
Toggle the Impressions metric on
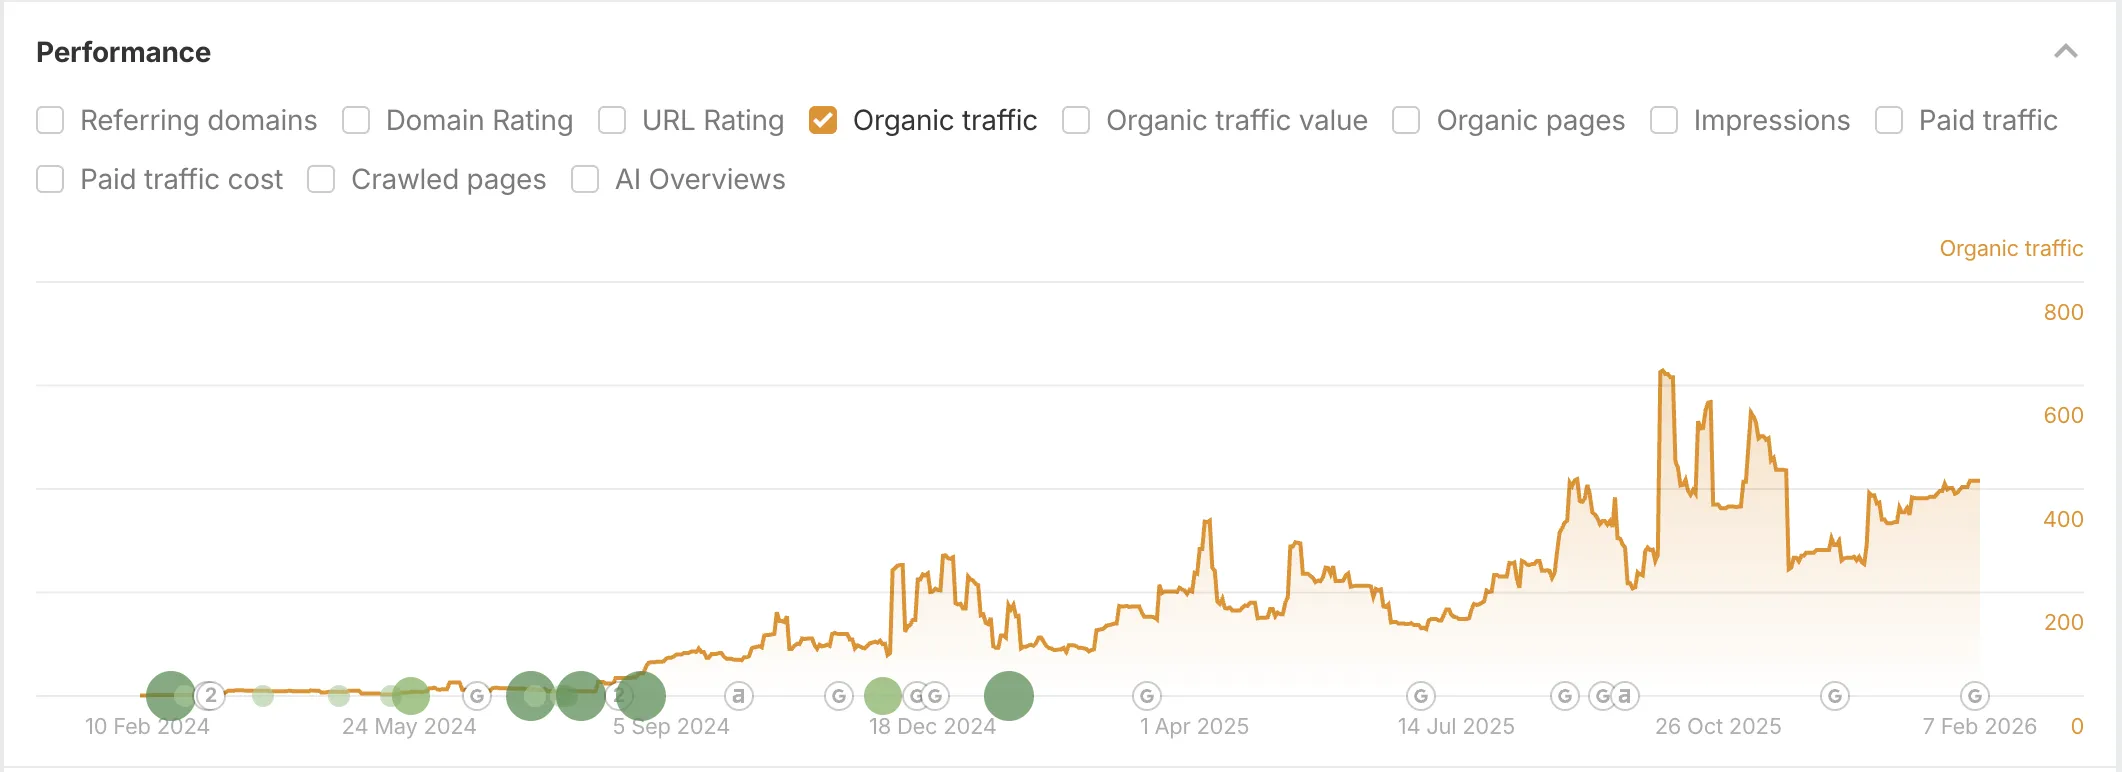[x=1663, y=119]
